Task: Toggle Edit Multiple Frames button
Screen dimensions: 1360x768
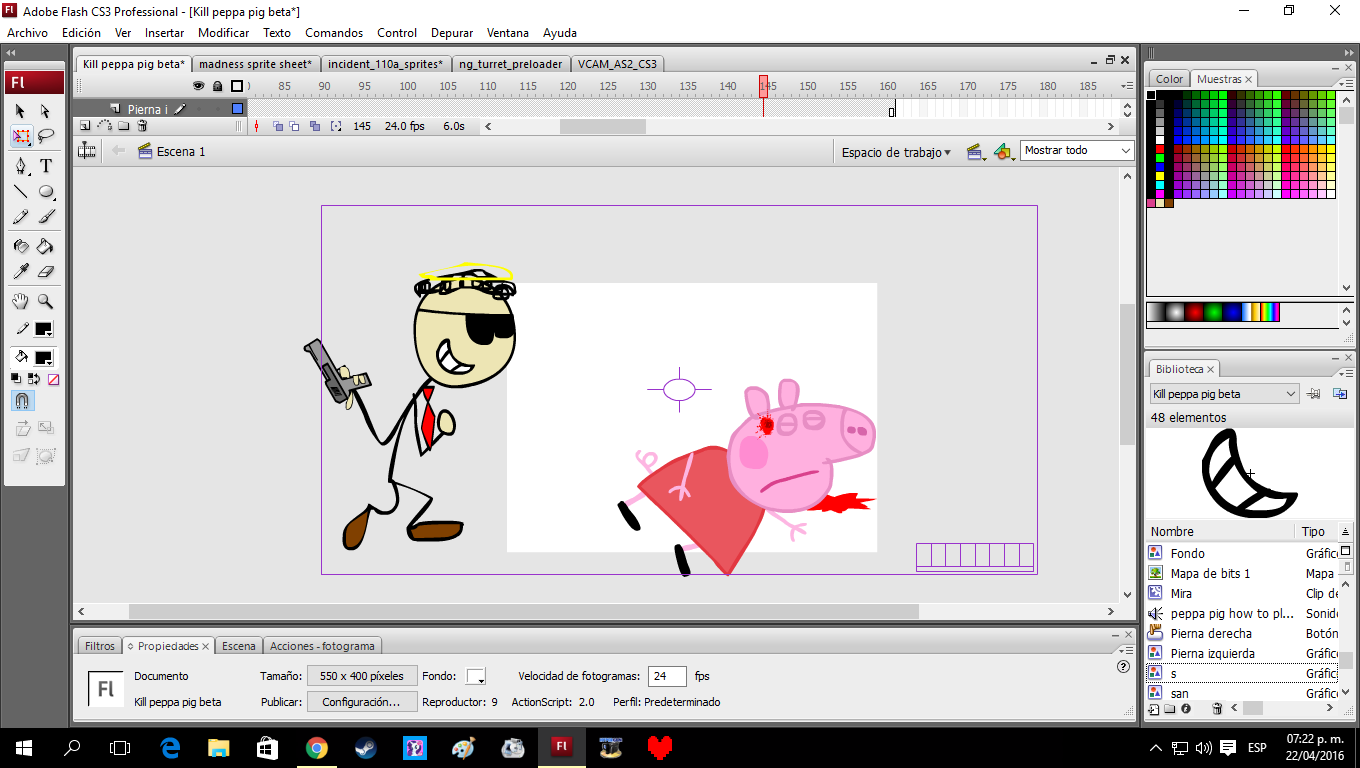Action: (x=315, y=126)
